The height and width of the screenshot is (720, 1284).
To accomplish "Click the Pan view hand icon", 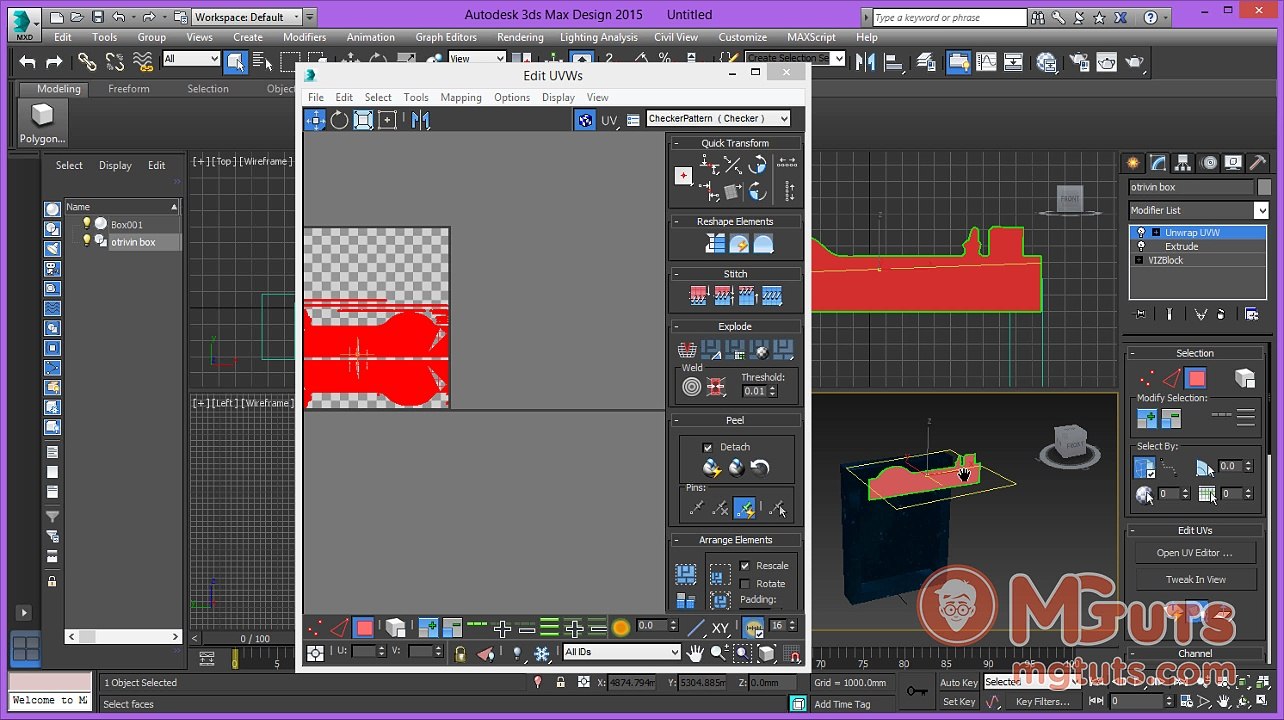I will tap(695, 653).
